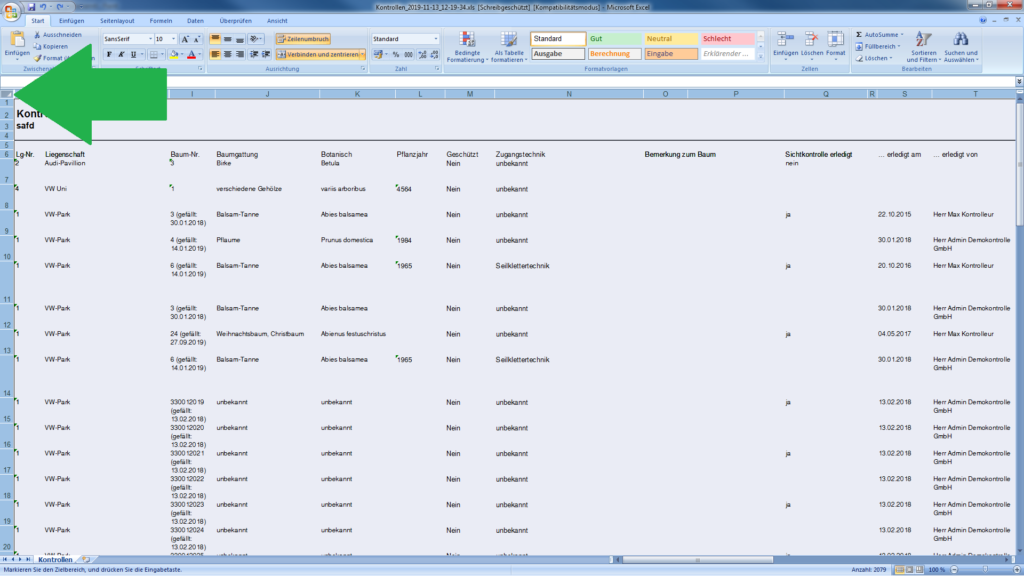Apply the Gut cell style

[614, 39]
